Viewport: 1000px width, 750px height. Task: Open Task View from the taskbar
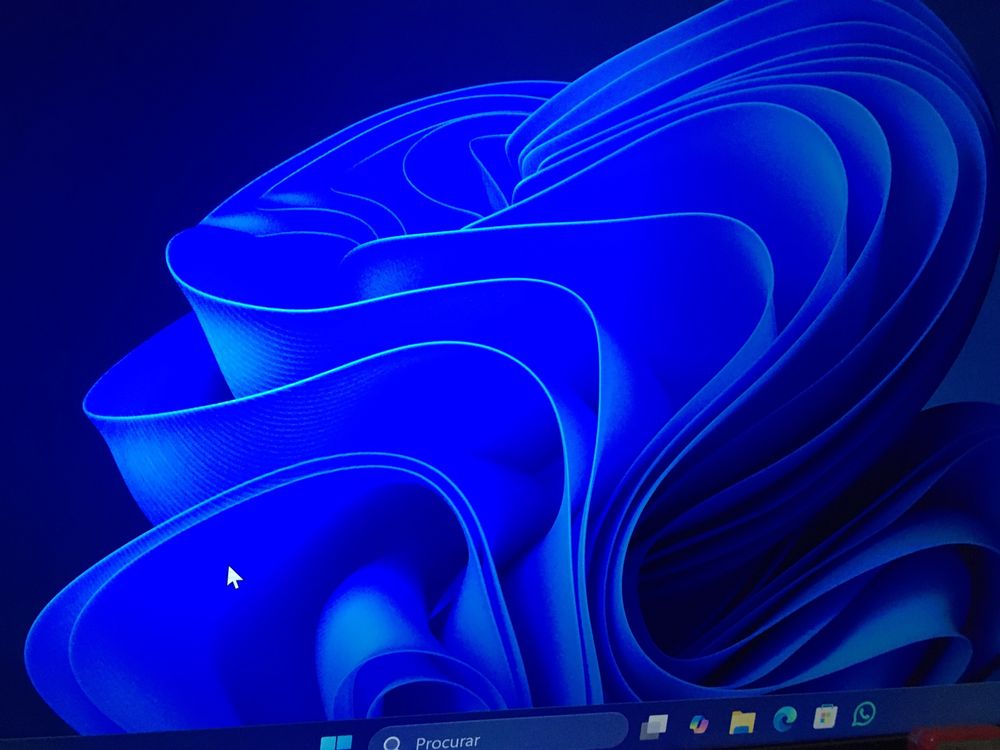(x=654, y=726)
